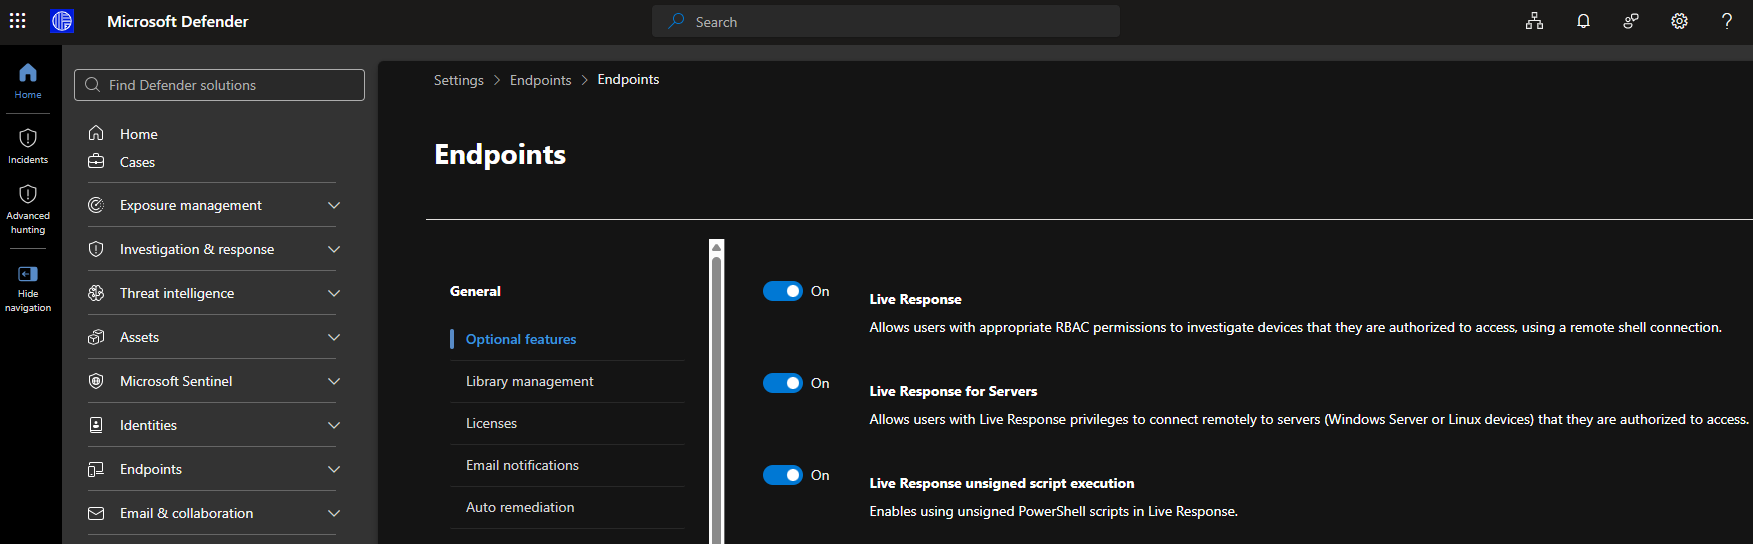
Task: Click the Identities badge icon
Action: [96, 425]
